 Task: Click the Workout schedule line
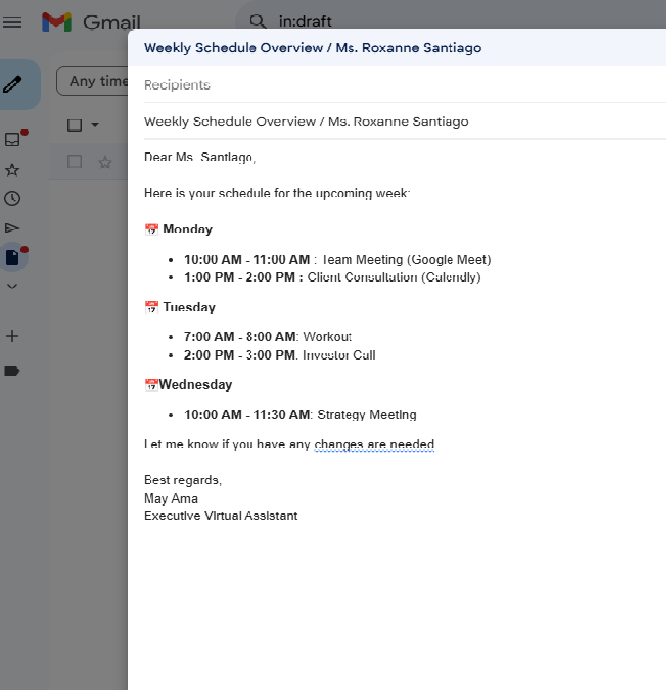coord(268,337)
